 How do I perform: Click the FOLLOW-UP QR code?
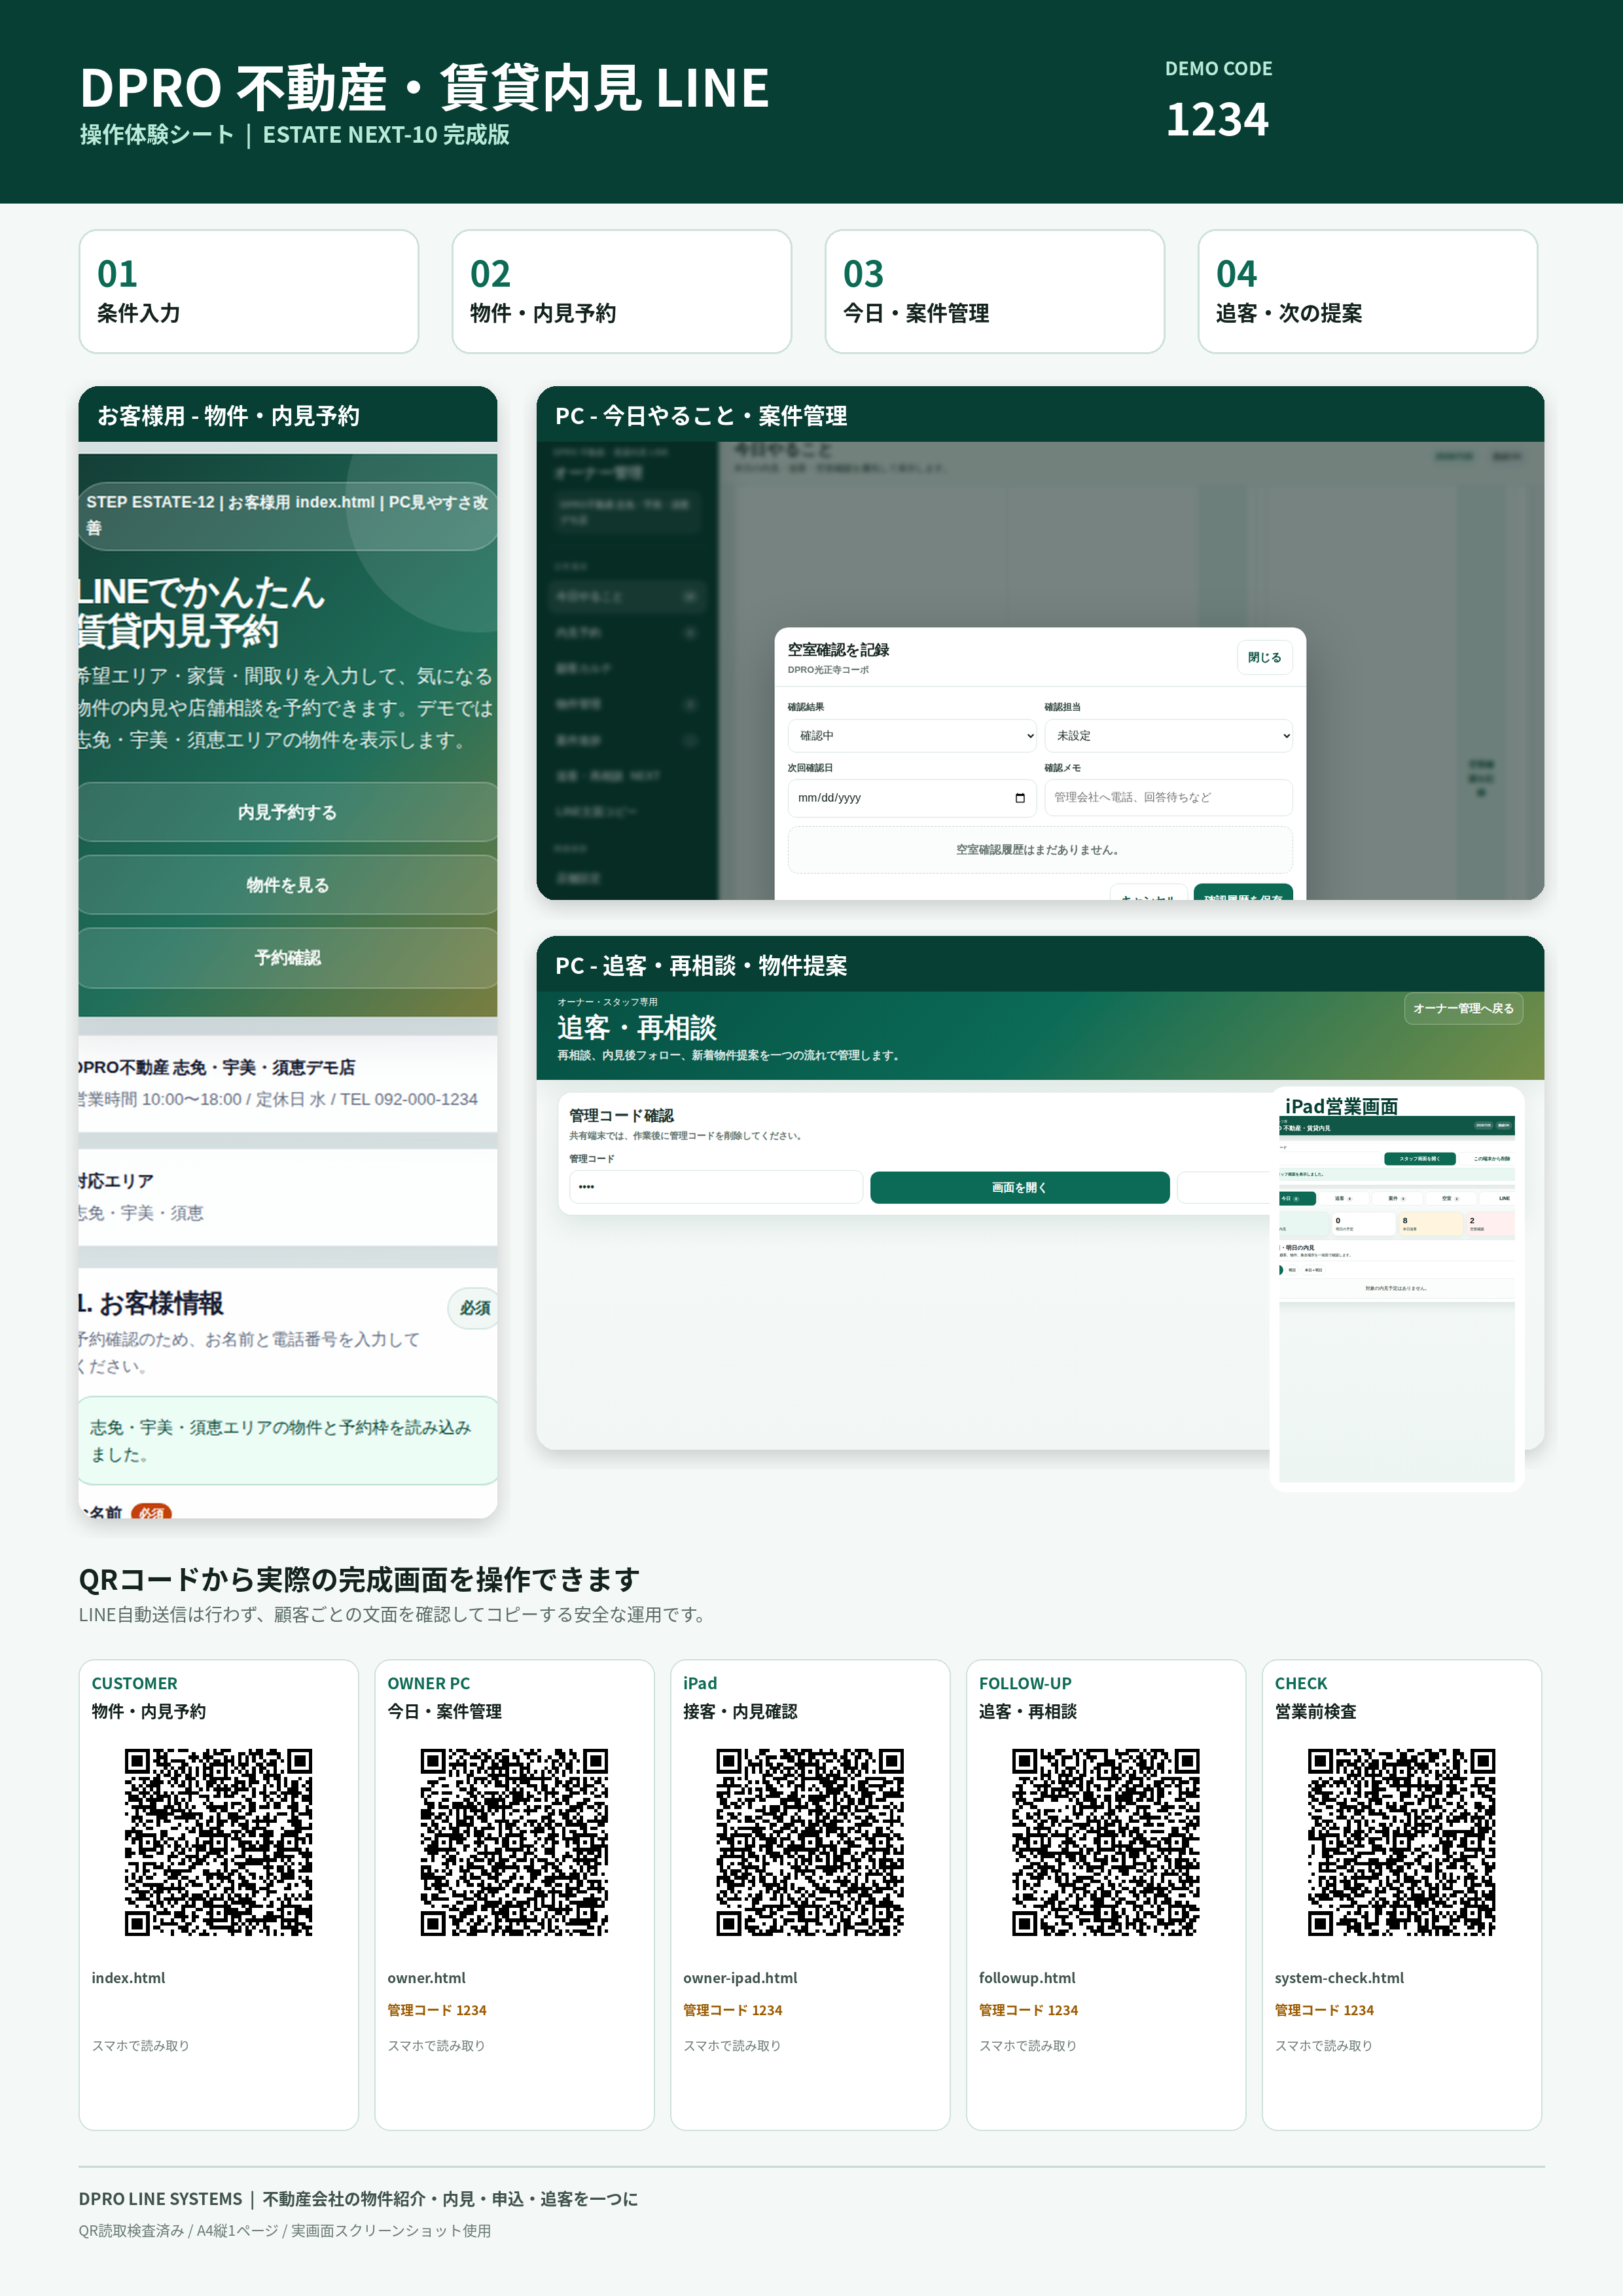pyautogui.click(x=1106, y=1842)
